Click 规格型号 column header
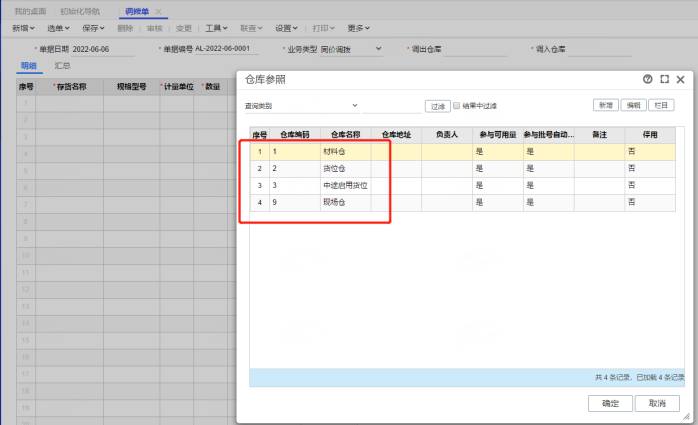 coord(131,87)
